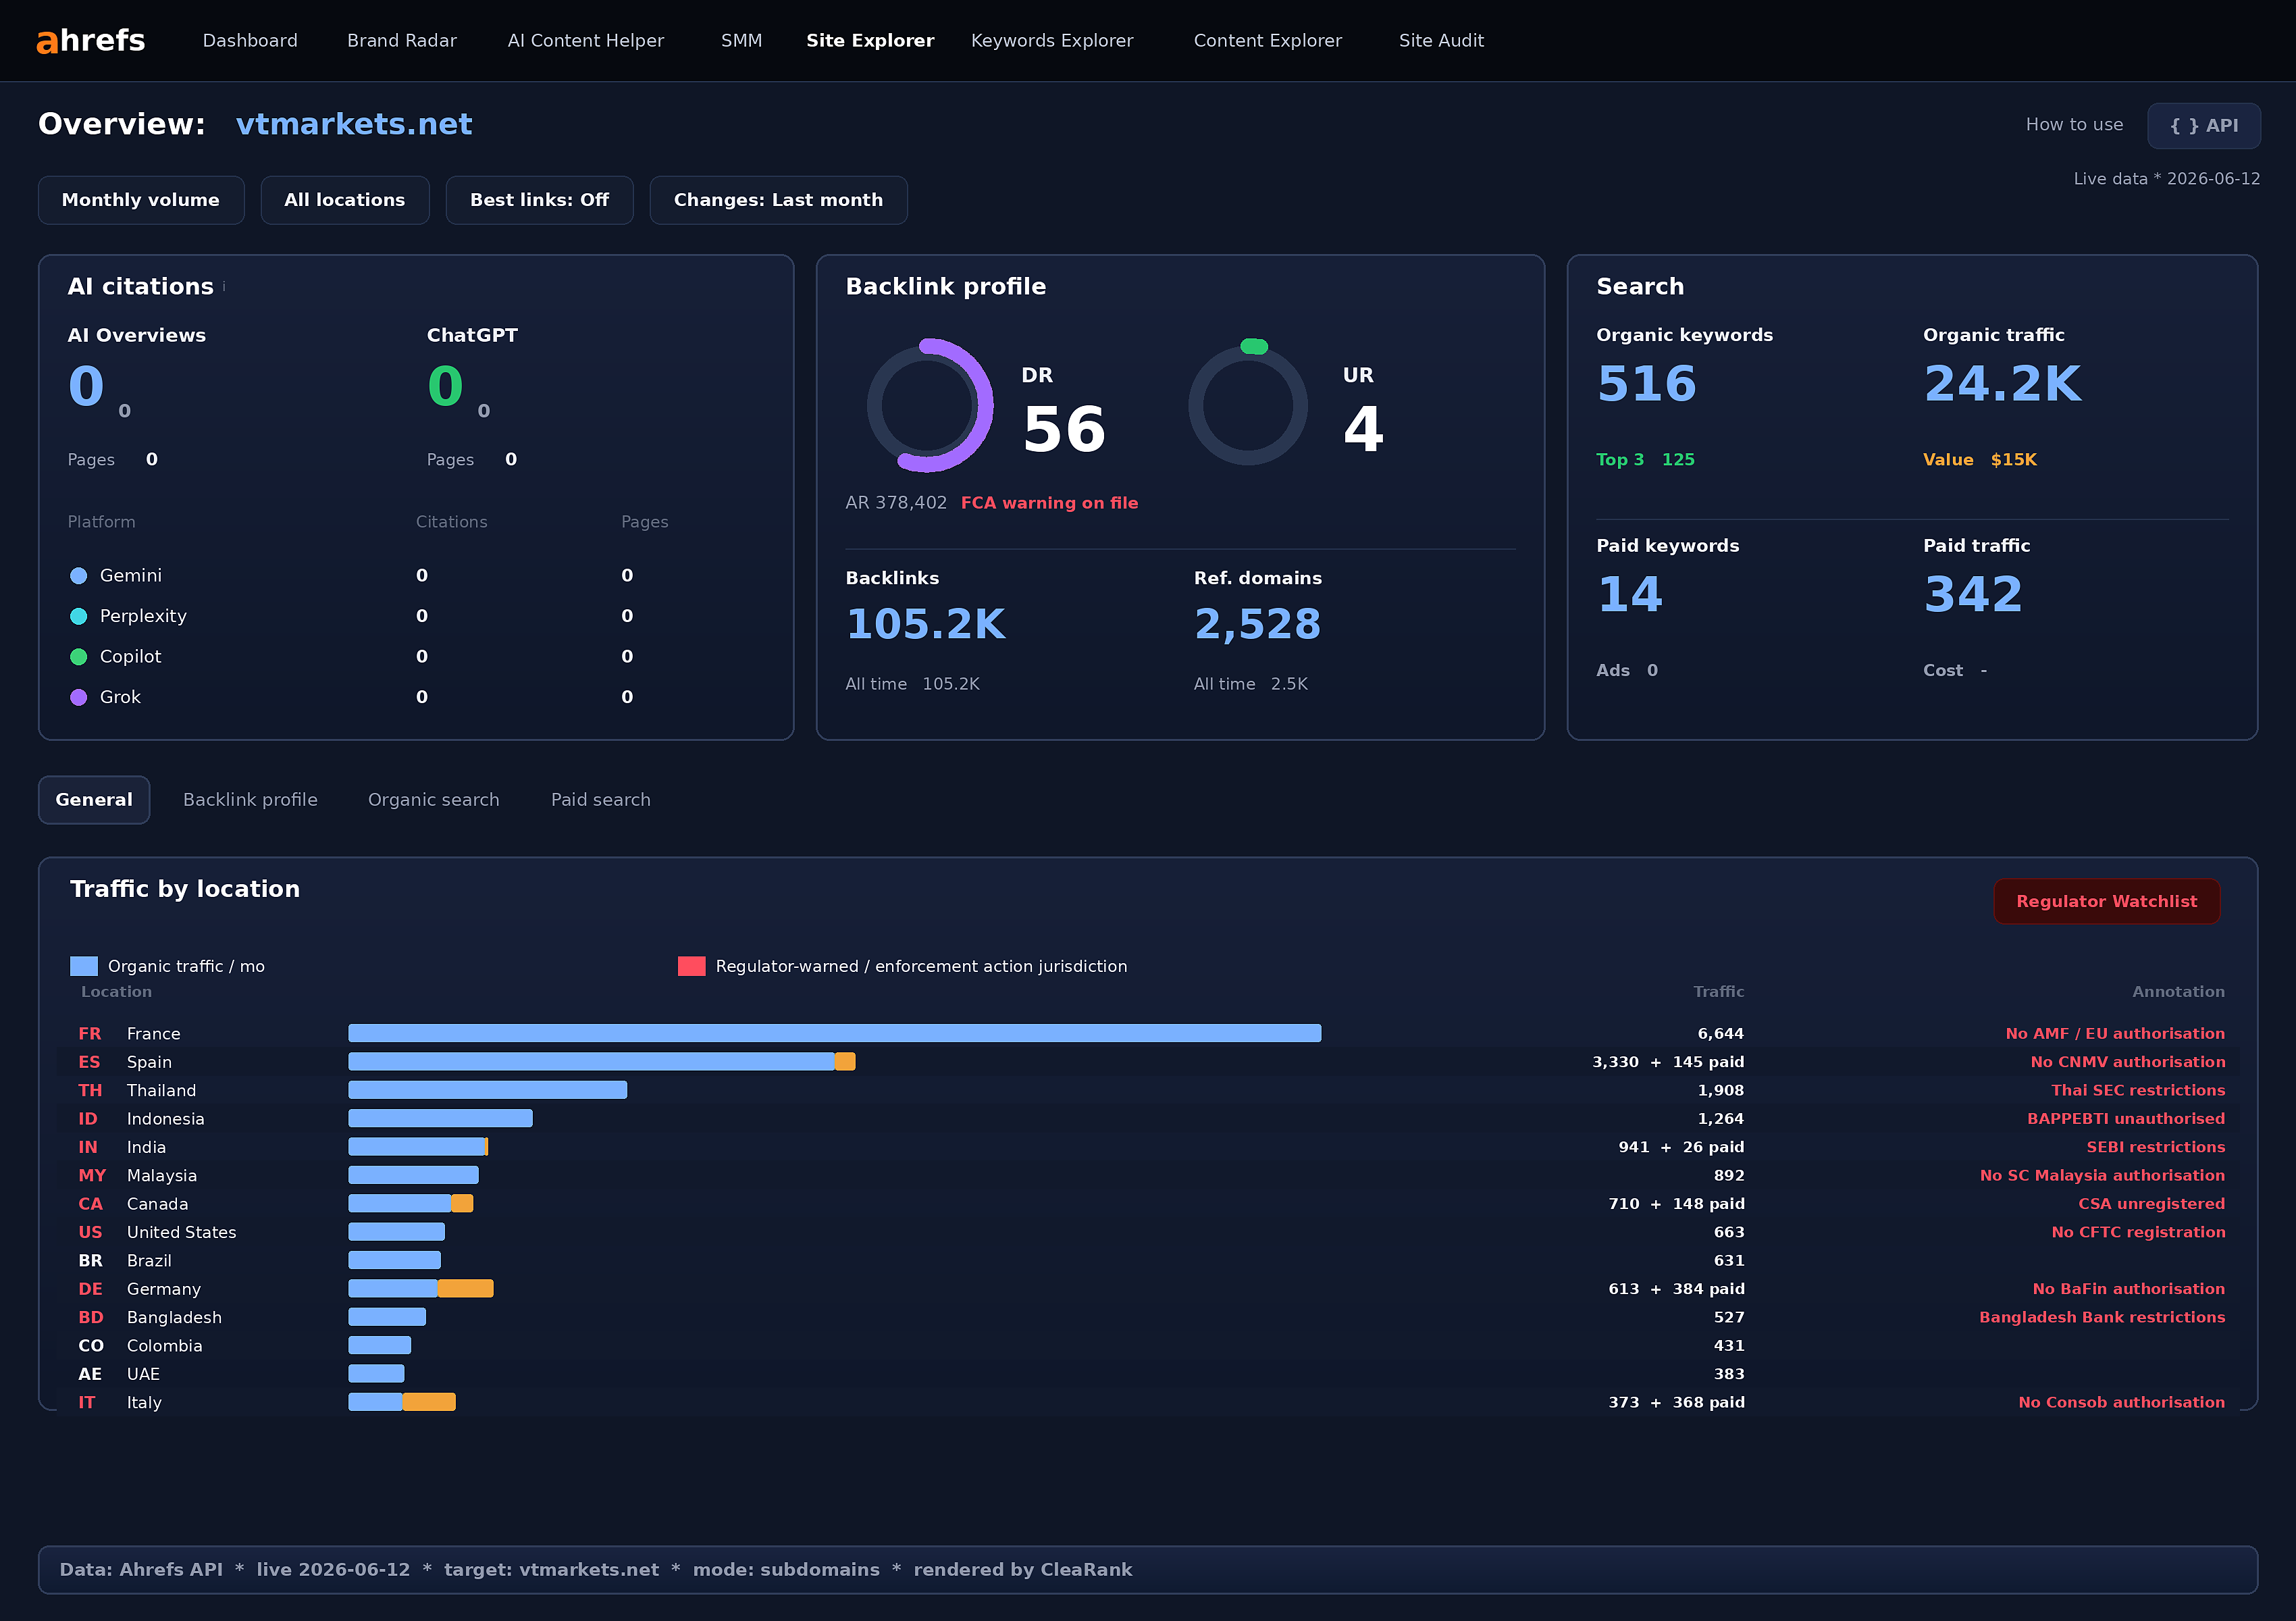
Task: Click the Regulator Watchlist button
Action: (x=2107, y=902)
